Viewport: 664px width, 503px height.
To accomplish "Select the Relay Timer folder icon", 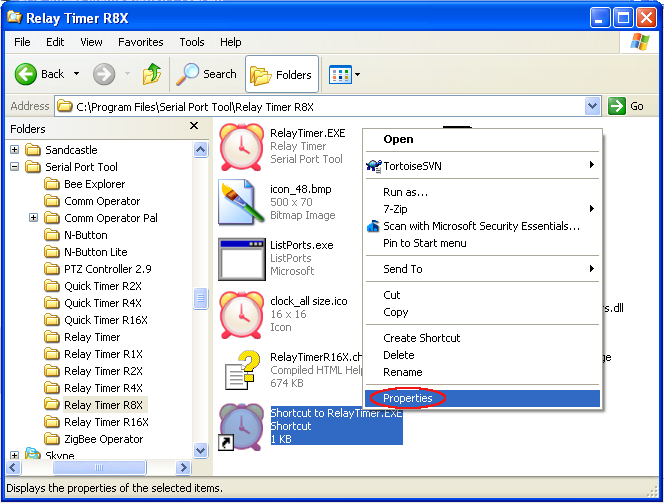I will pyautogui.click(x=52, y=337).
